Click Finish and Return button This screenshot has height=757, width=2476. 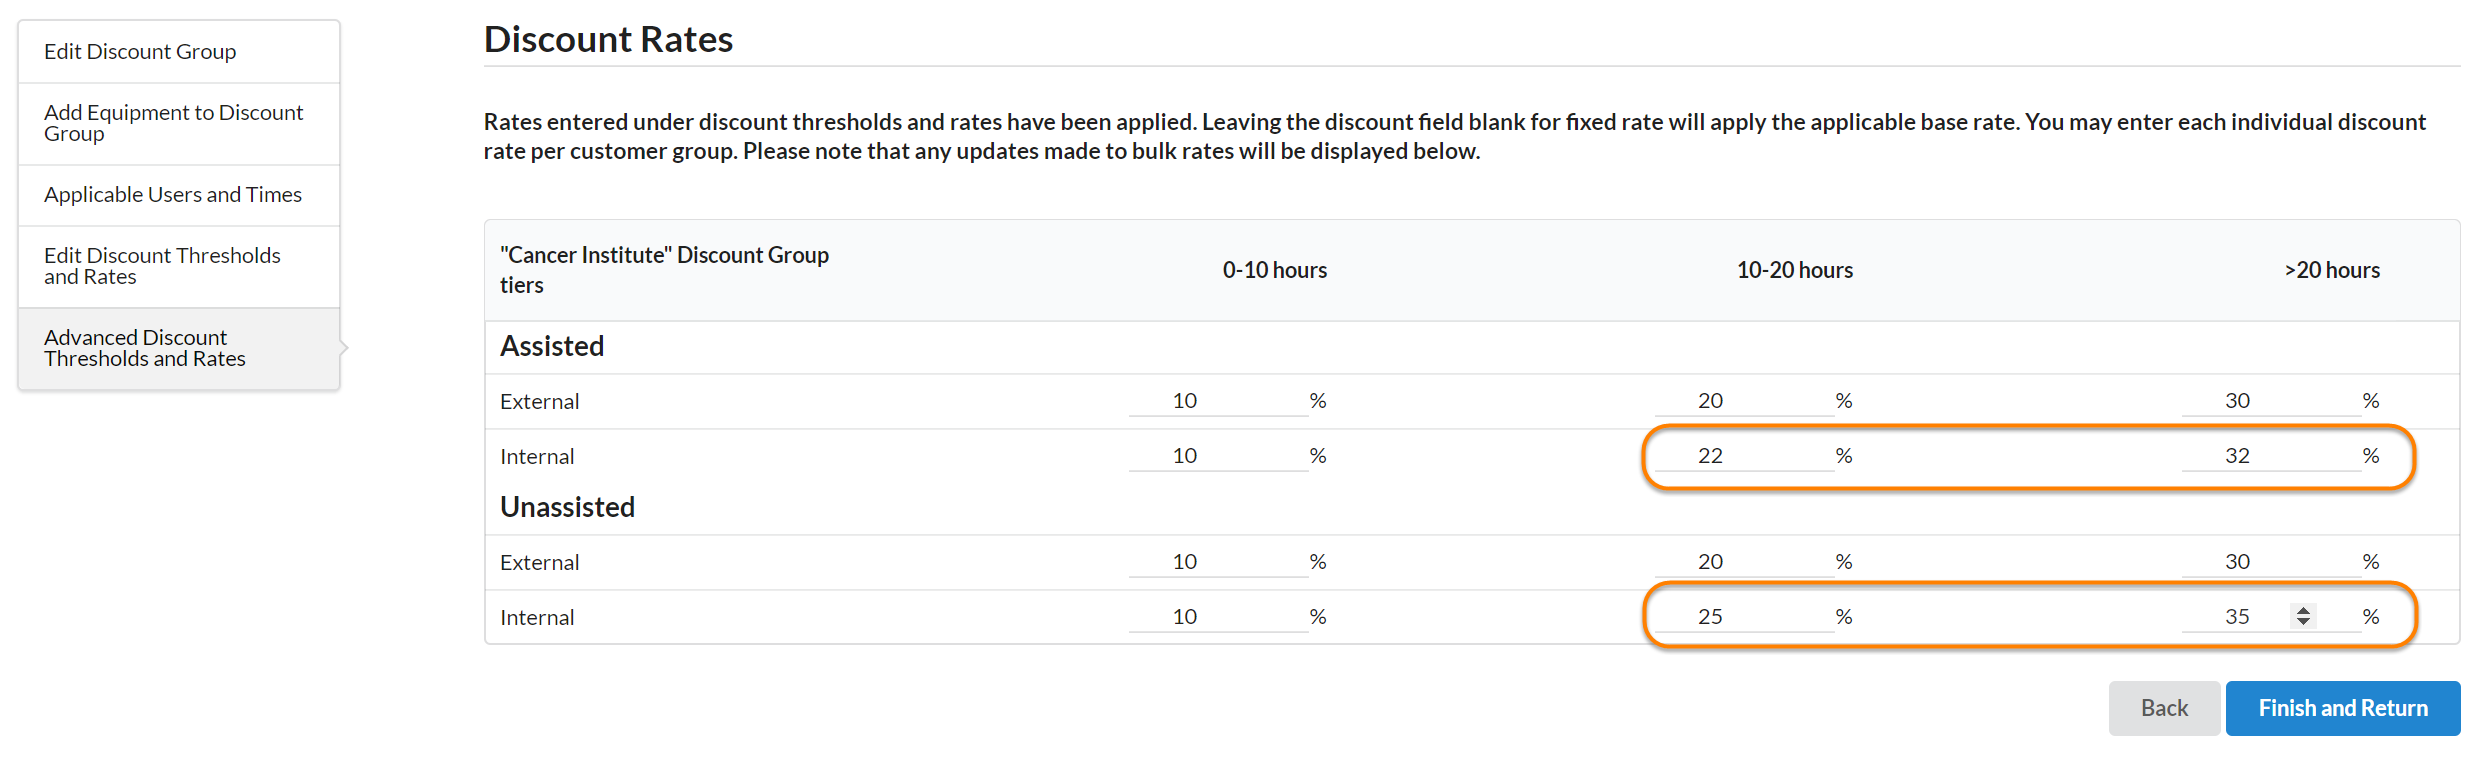pyautogui.click(x=2342, y=708)
